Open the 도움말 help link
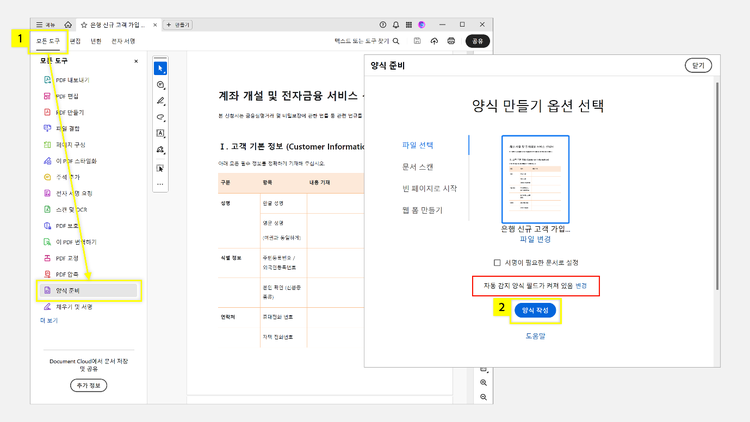This screenshot has width=750, height=422. coord(535,336)
